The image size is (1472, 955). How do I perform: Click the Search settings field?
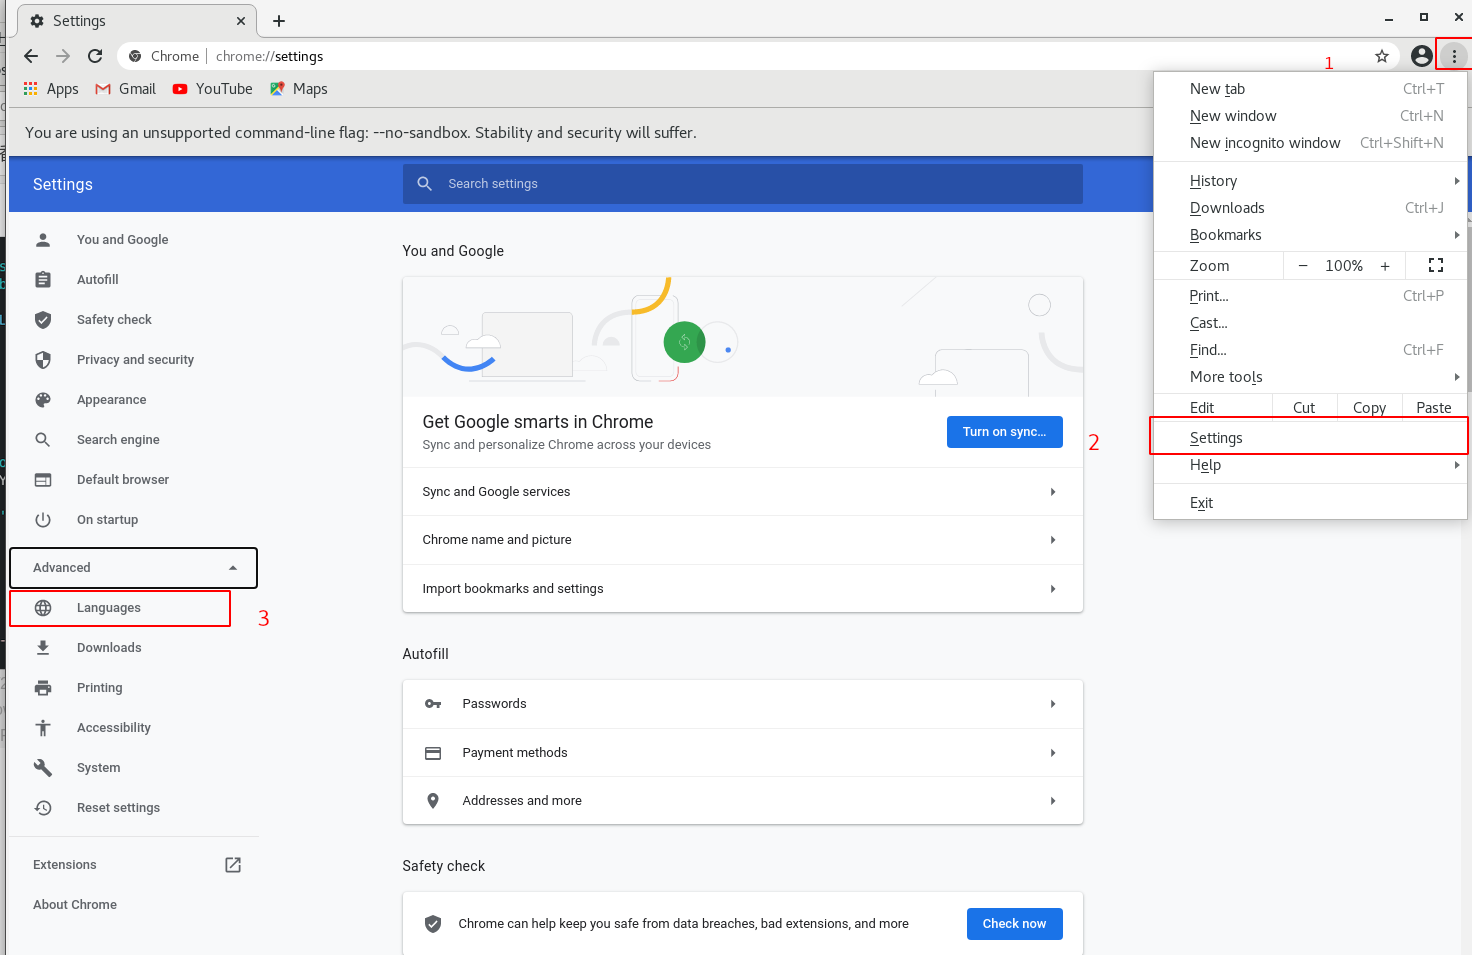[743, 184]
